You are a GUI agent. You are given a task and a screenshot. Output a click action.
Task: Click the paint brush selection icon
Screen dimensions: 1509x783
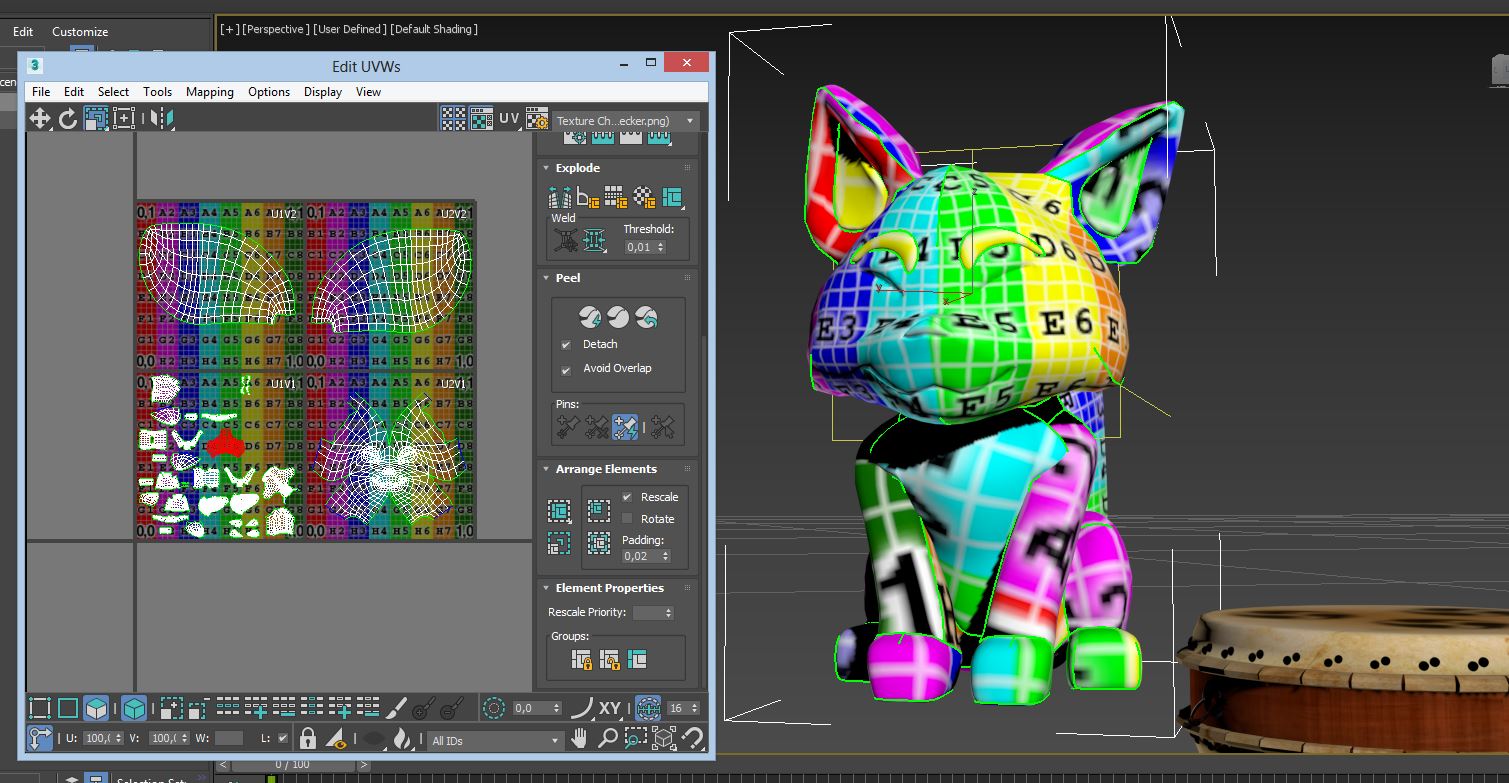(397, 708)
